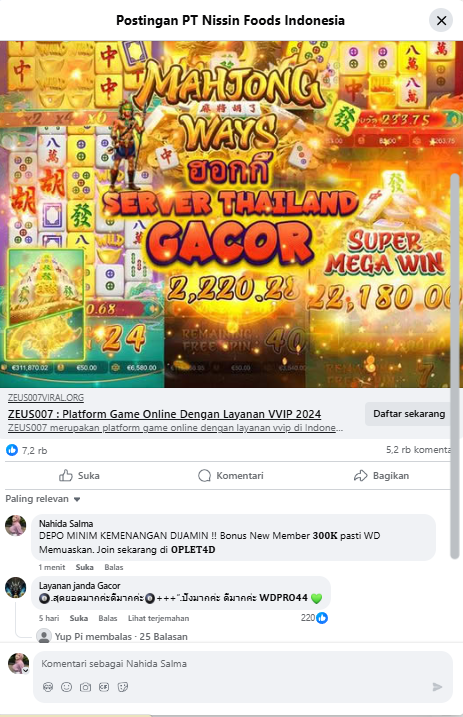Image resolution: width=463 pixels, height=717 pixels.
Task: Open the ZEUS007 platform title link
Action: pyautogui.click(x=165, y=414)
